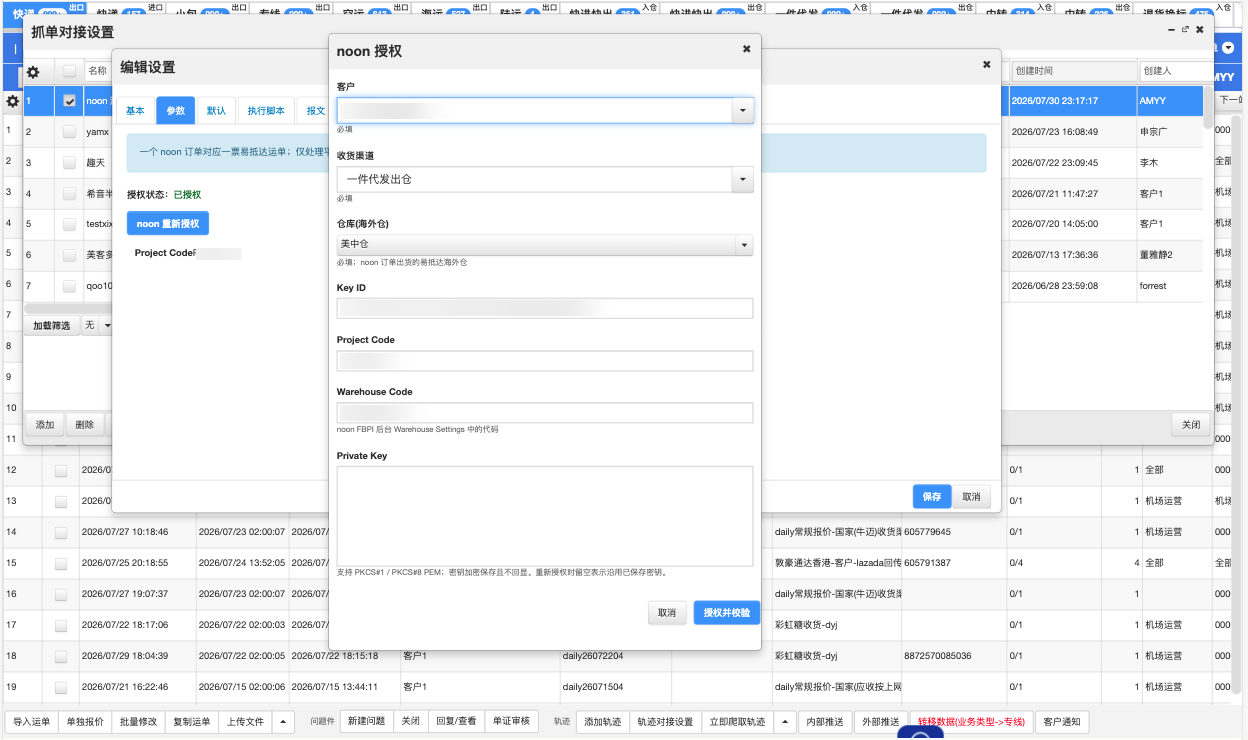Click 保存 in the 编辑设置 dialog

(x=932, y=496)
